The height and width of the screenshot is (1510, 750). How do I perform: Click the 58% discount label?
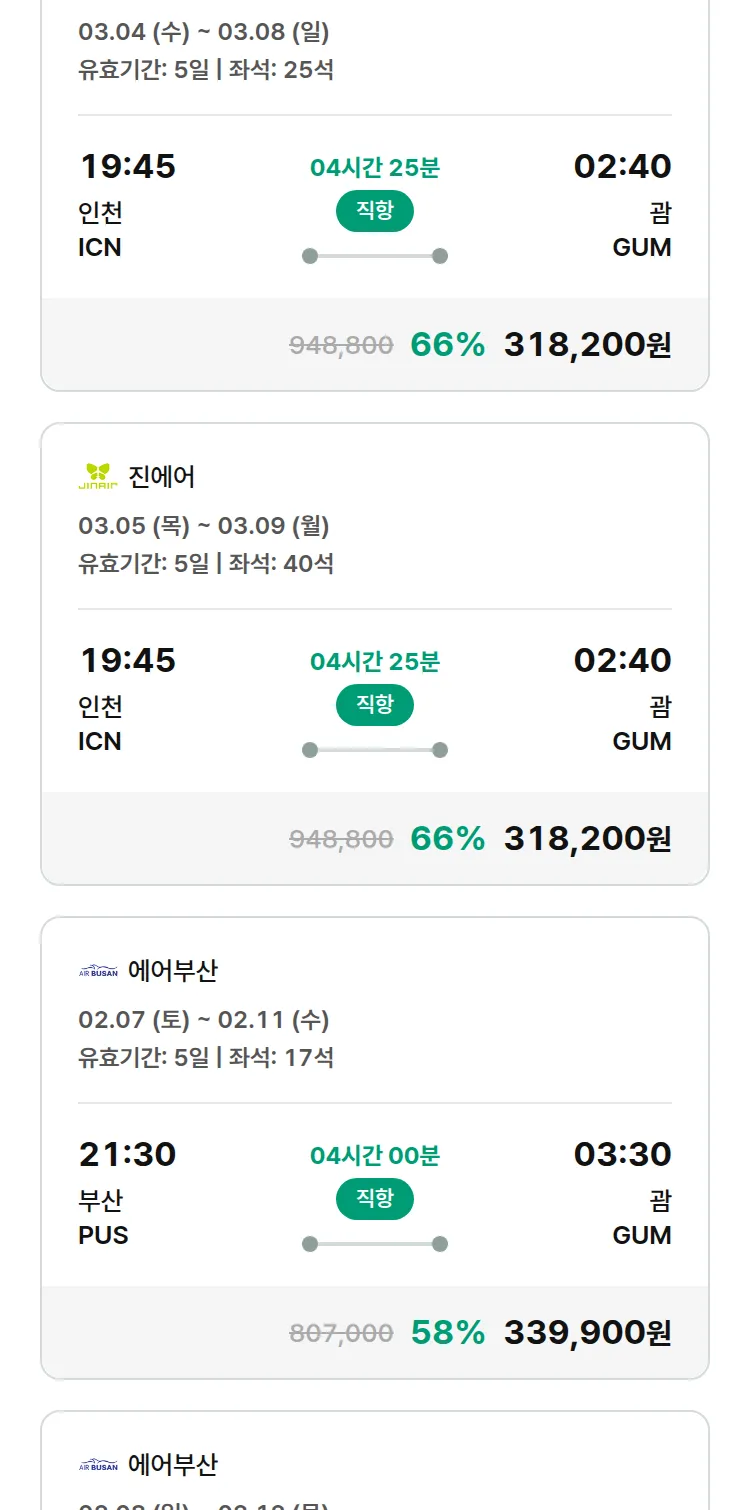click(447, 1332)
